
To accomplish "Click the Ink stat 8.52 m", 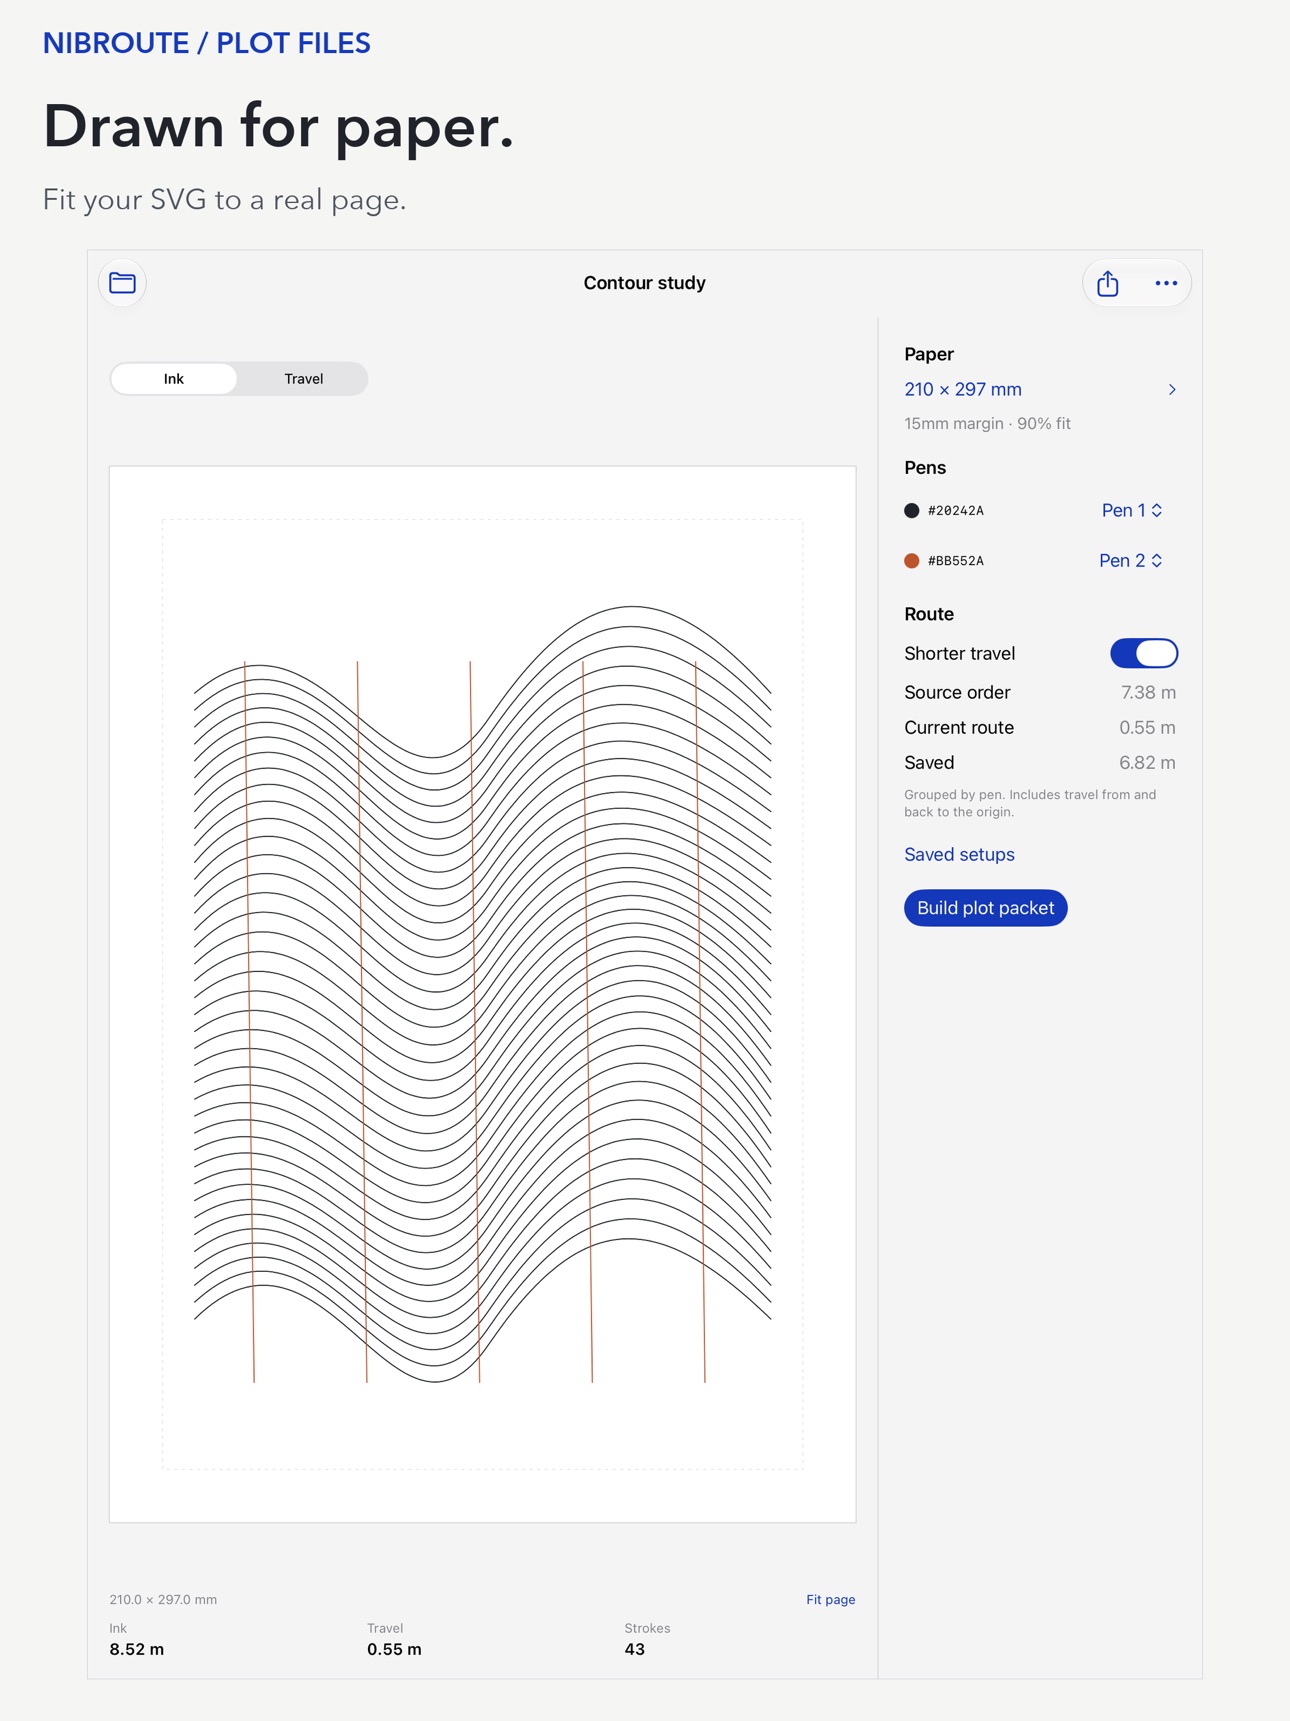I will coord(137,1649).
